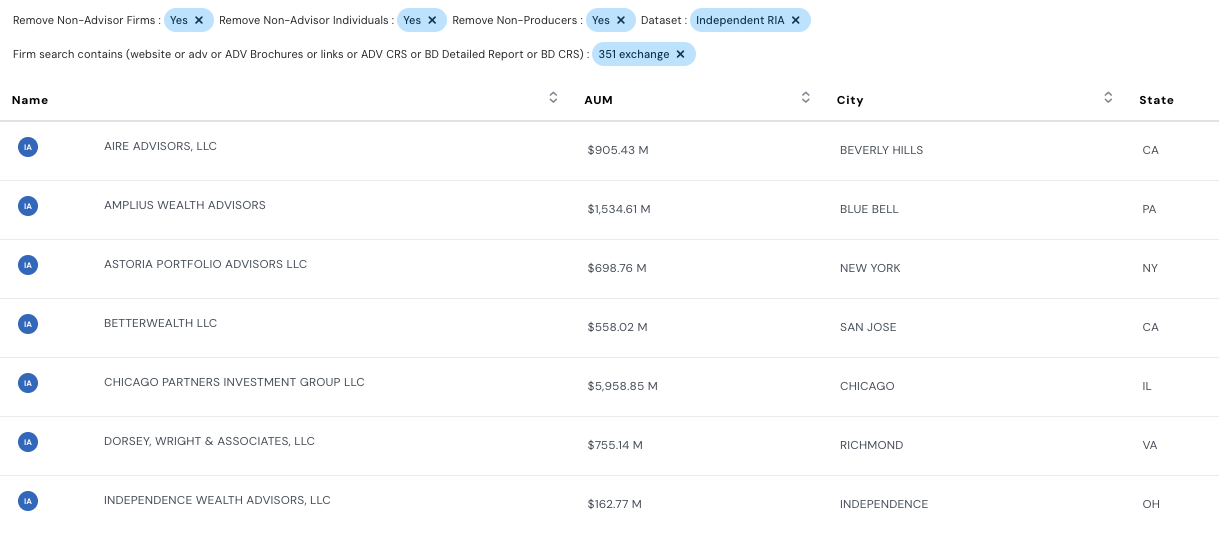
Task: Sort the table by City column arrows
Action: (x=1108, y=98)
